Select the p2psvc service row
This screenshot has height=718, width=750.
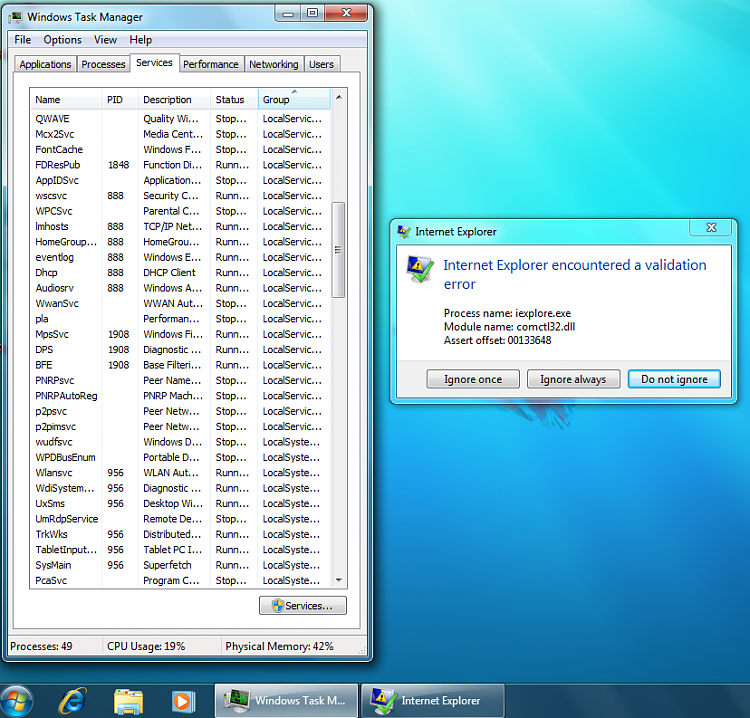click(180, 411)
